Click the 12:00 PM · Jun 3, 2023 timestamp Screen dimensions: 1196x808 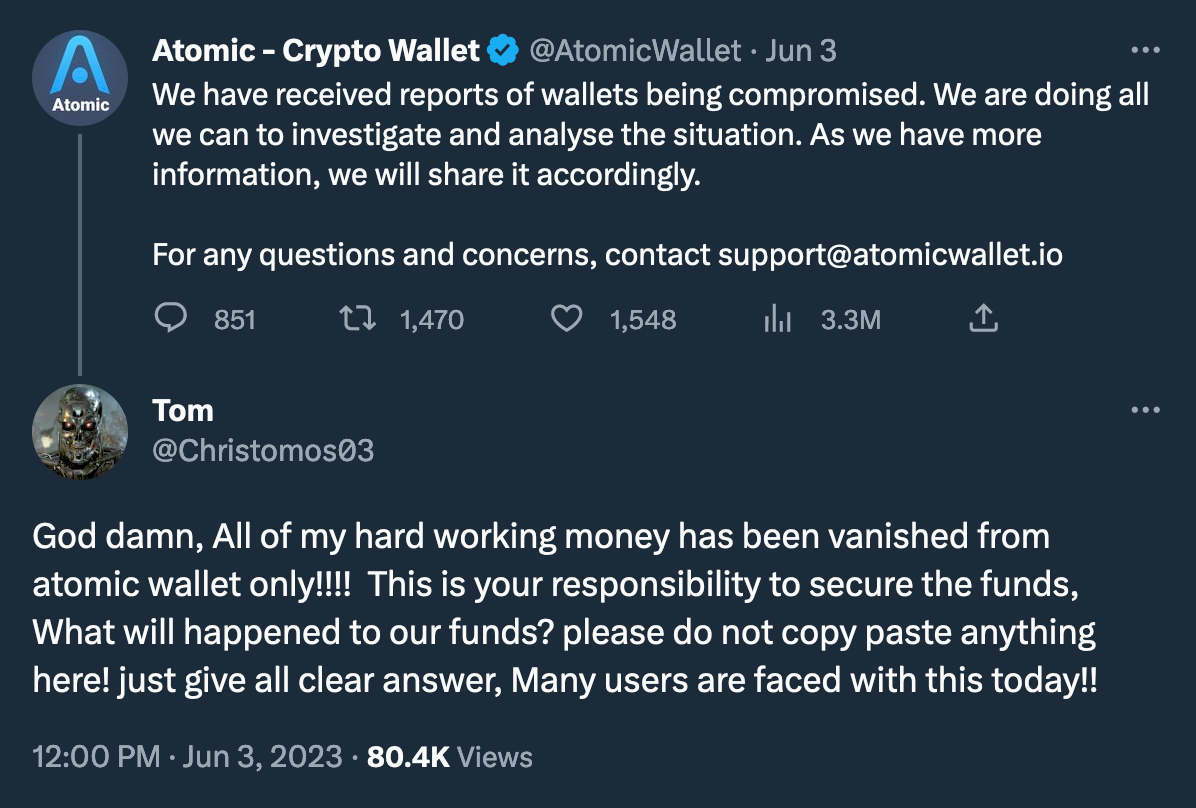click(188, 756)
